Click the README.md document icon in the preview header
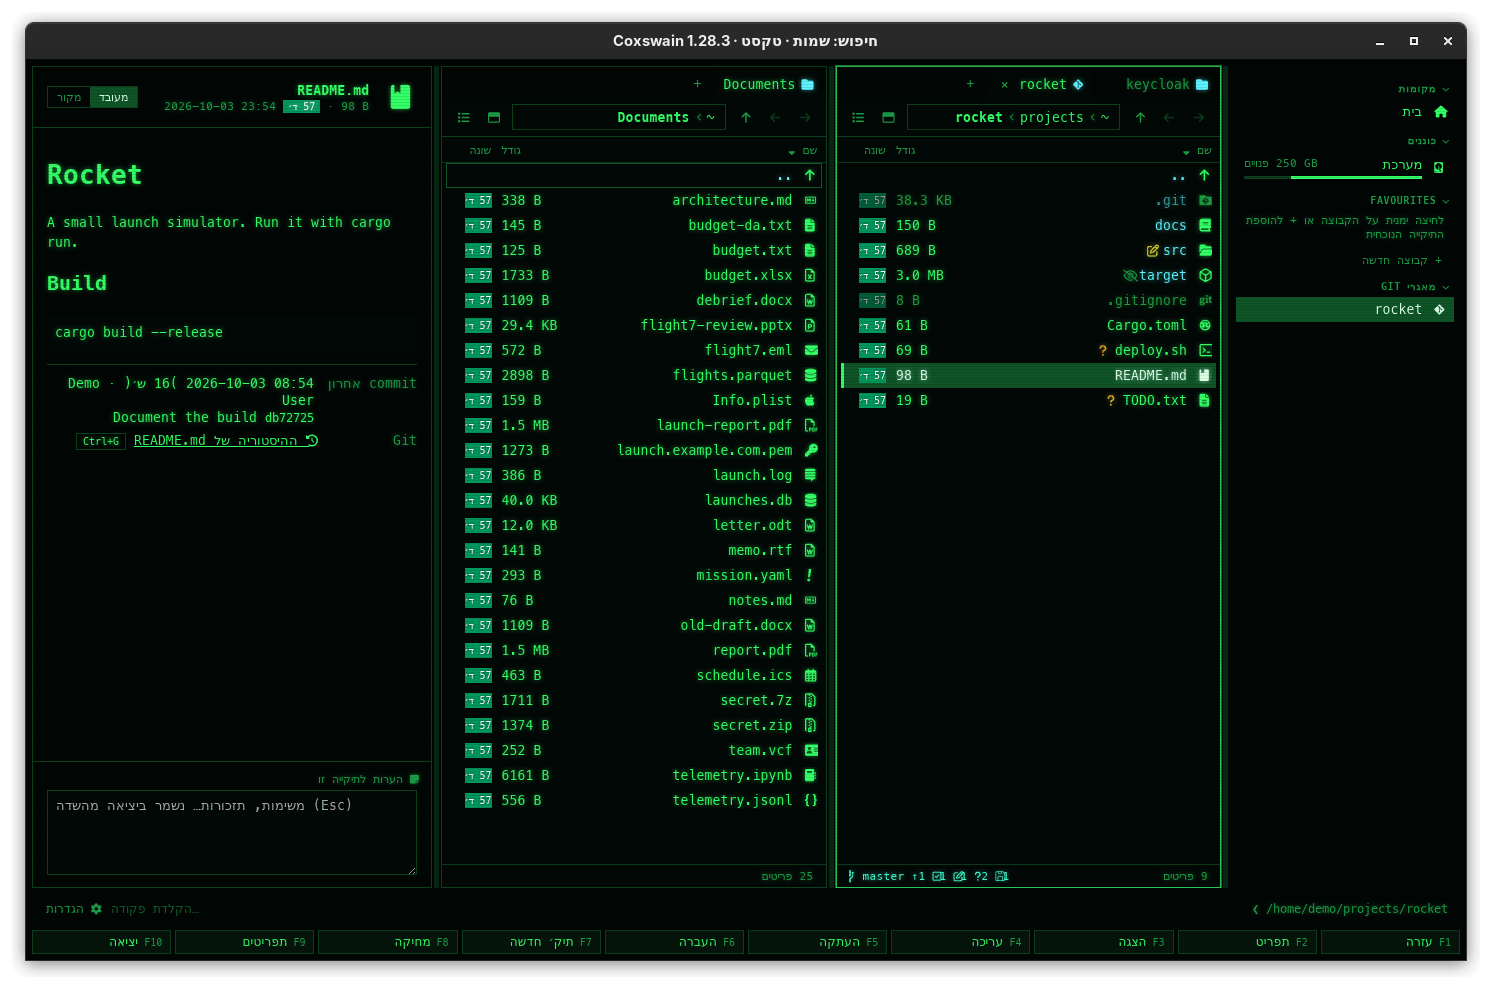Image resolution: width=1492 pixels, height=989 pixels. 400,97
